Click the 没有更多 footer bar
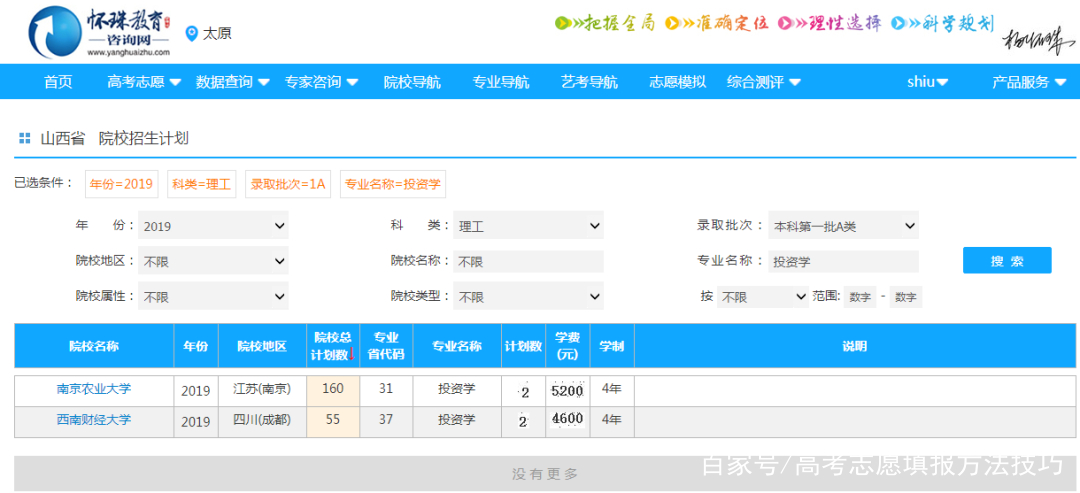 (545, 474)
